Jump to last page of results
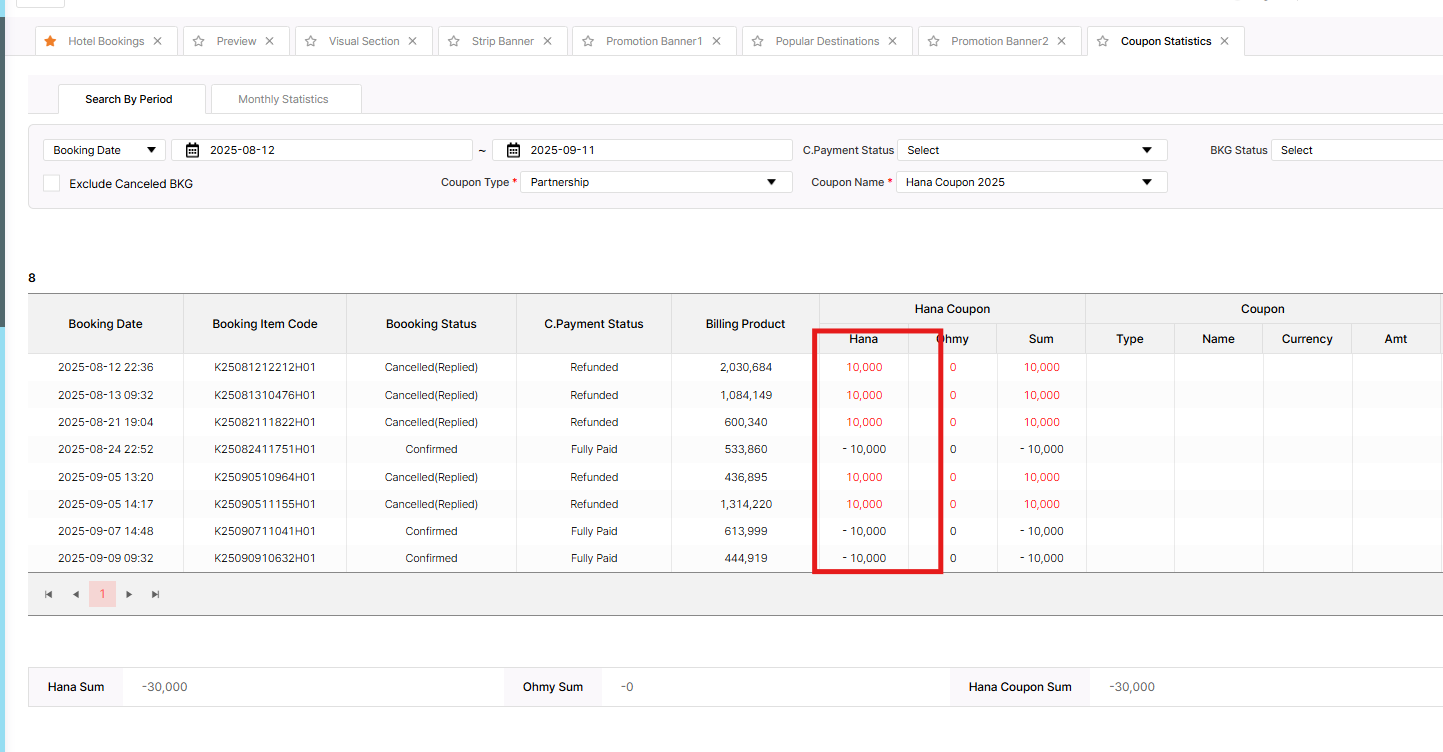This screenshot has height=752, width=1443. pos(155,594)
